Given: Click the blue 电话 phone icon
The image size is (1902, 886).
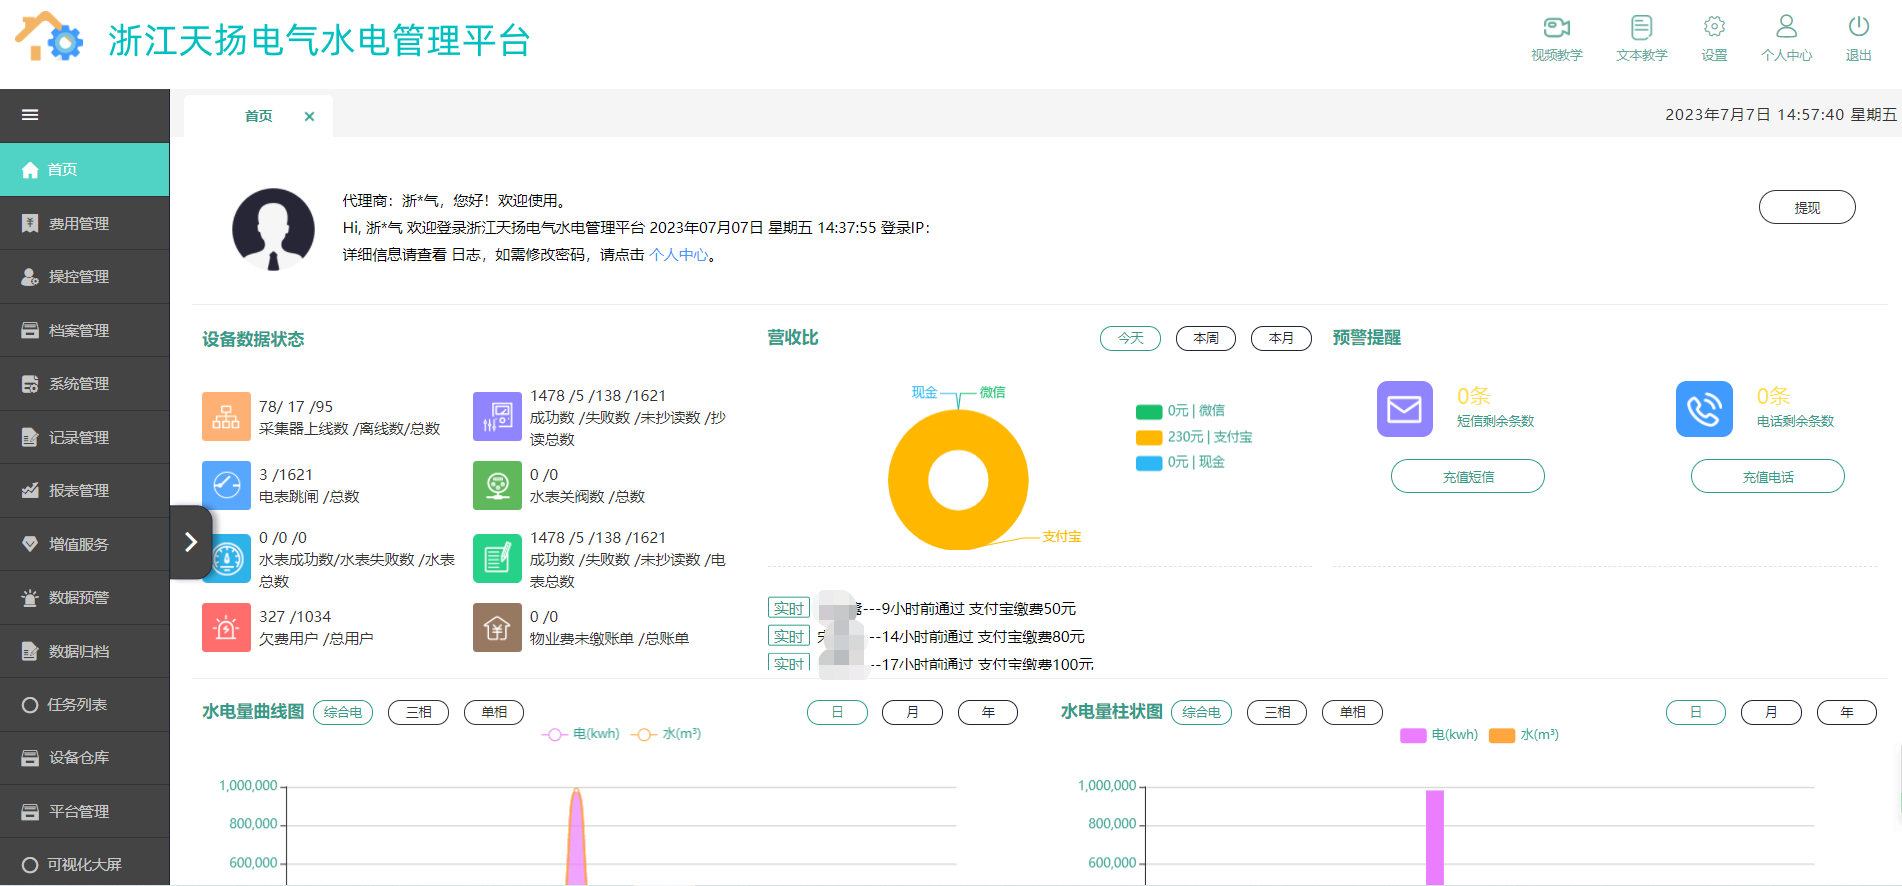Looking at the screenshot, I should pos(1704,409).
